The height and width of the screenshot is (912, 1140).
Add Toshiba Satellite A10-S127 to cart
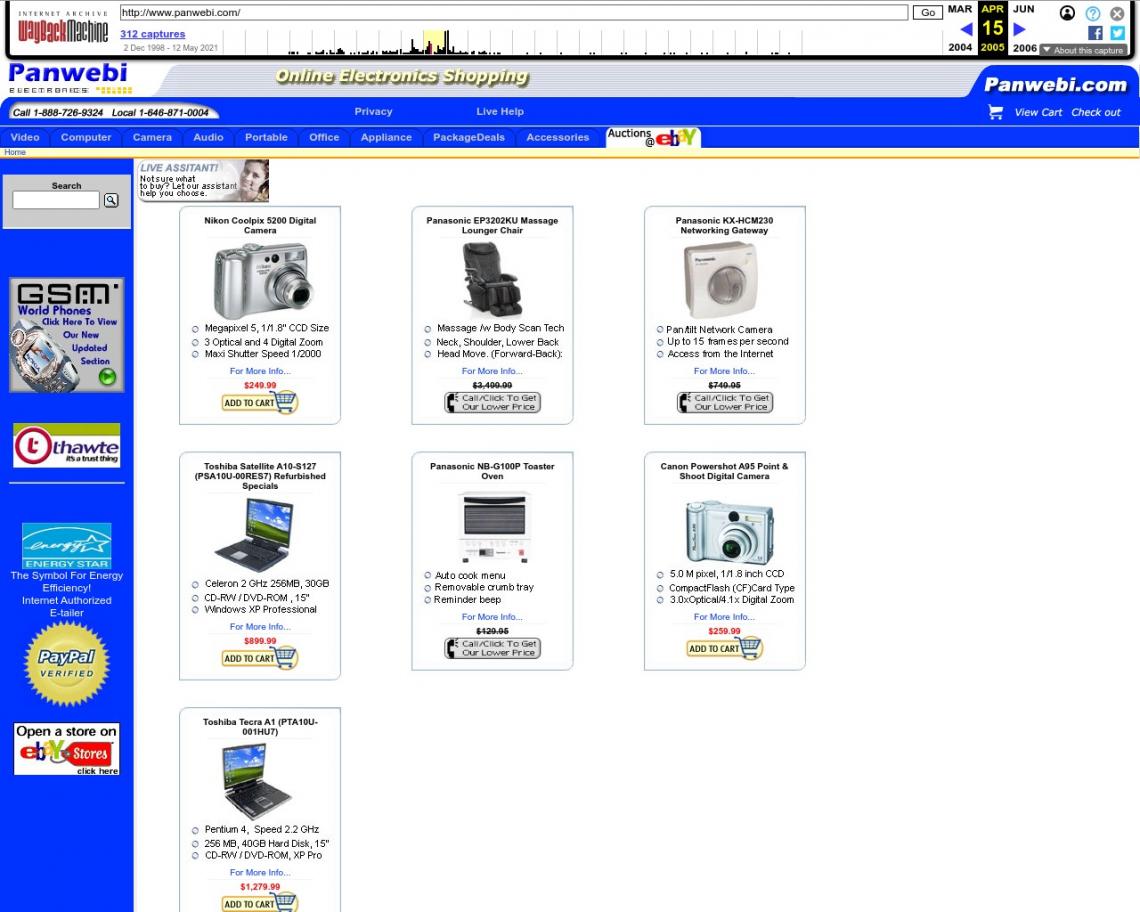[260, 657]
